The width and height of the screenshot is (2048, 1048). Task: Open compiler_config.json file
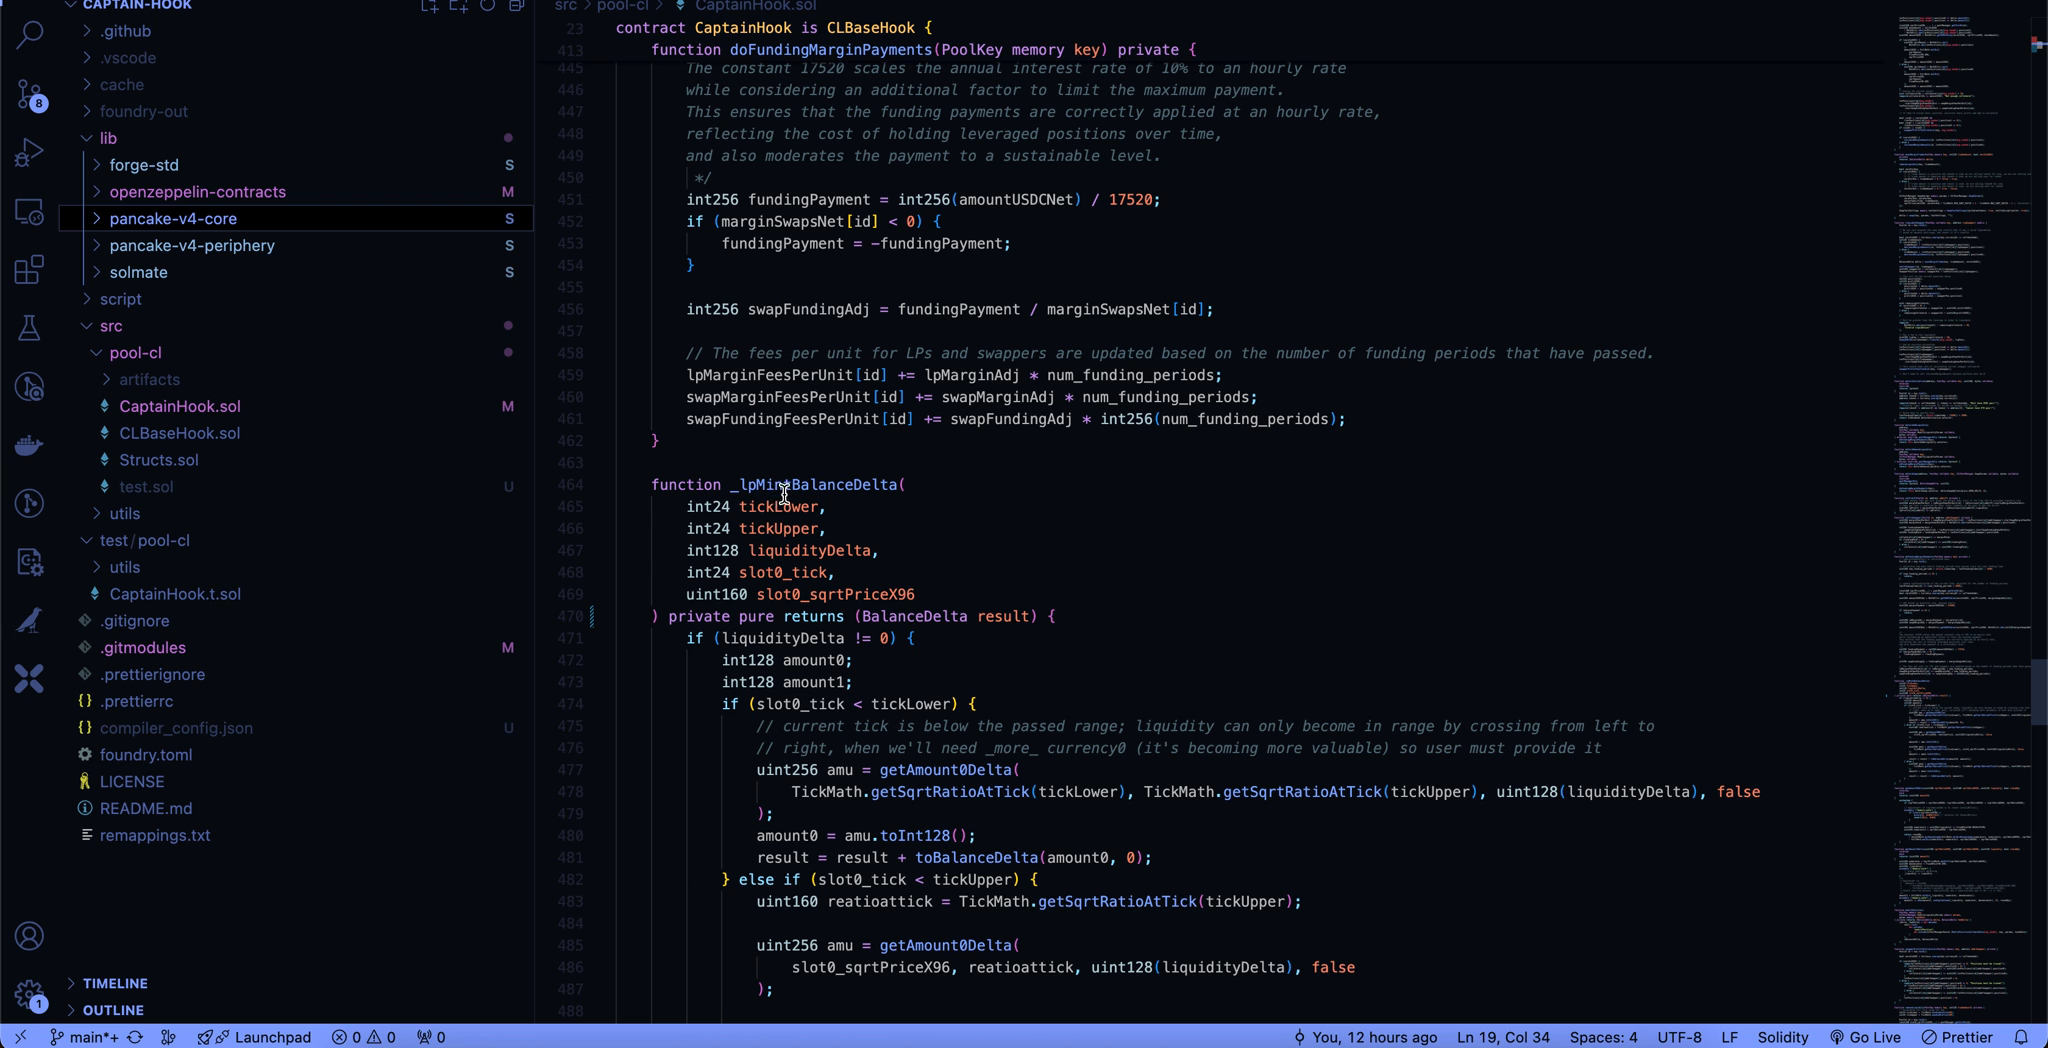tap(296, 728)
